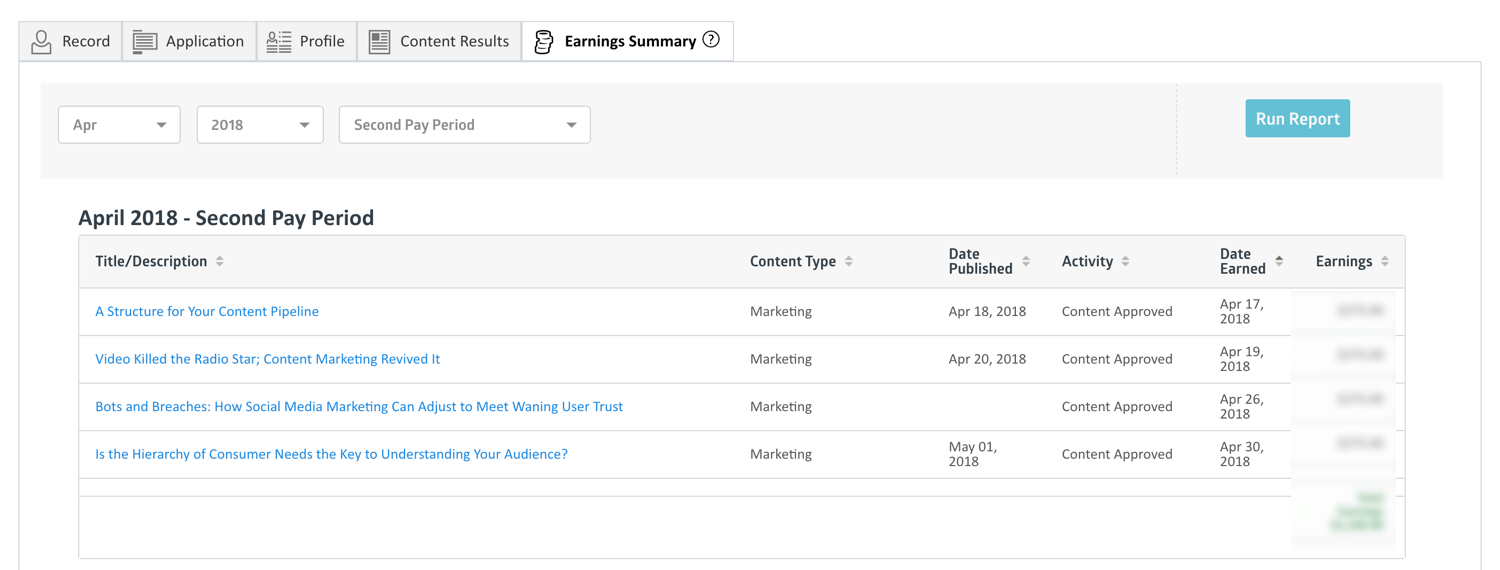Sort by Title/Description arrows
1500x570 pixels.
click(220, 261)
